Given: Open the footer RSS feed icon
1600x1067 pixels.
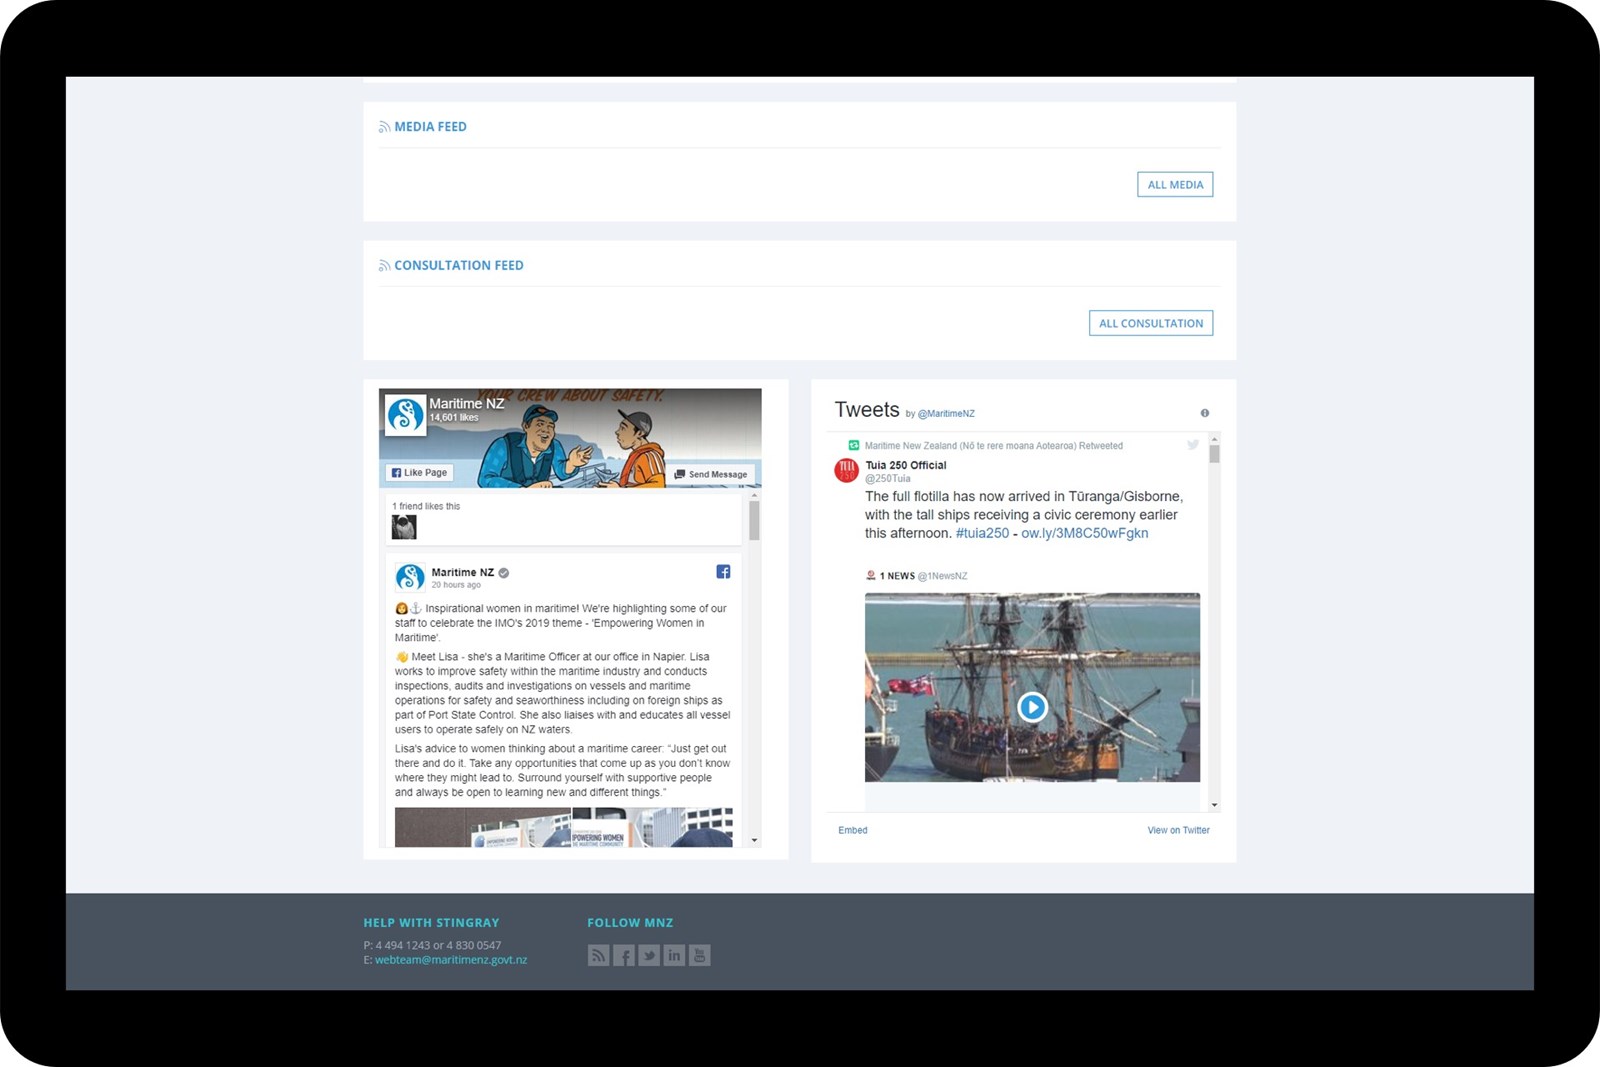Looking at the screenshot, I should click(x=598, y=956).
